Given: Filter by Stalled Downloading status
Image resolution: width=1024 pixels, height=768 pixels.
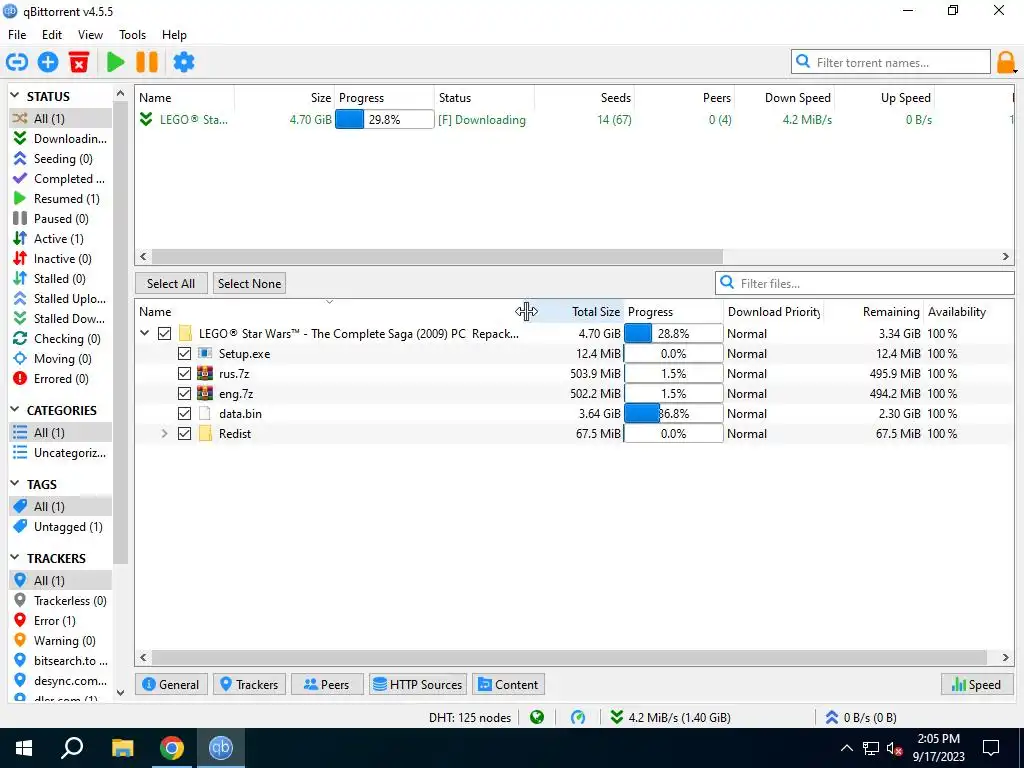Looking at the screenshot, I should [60, 319].
